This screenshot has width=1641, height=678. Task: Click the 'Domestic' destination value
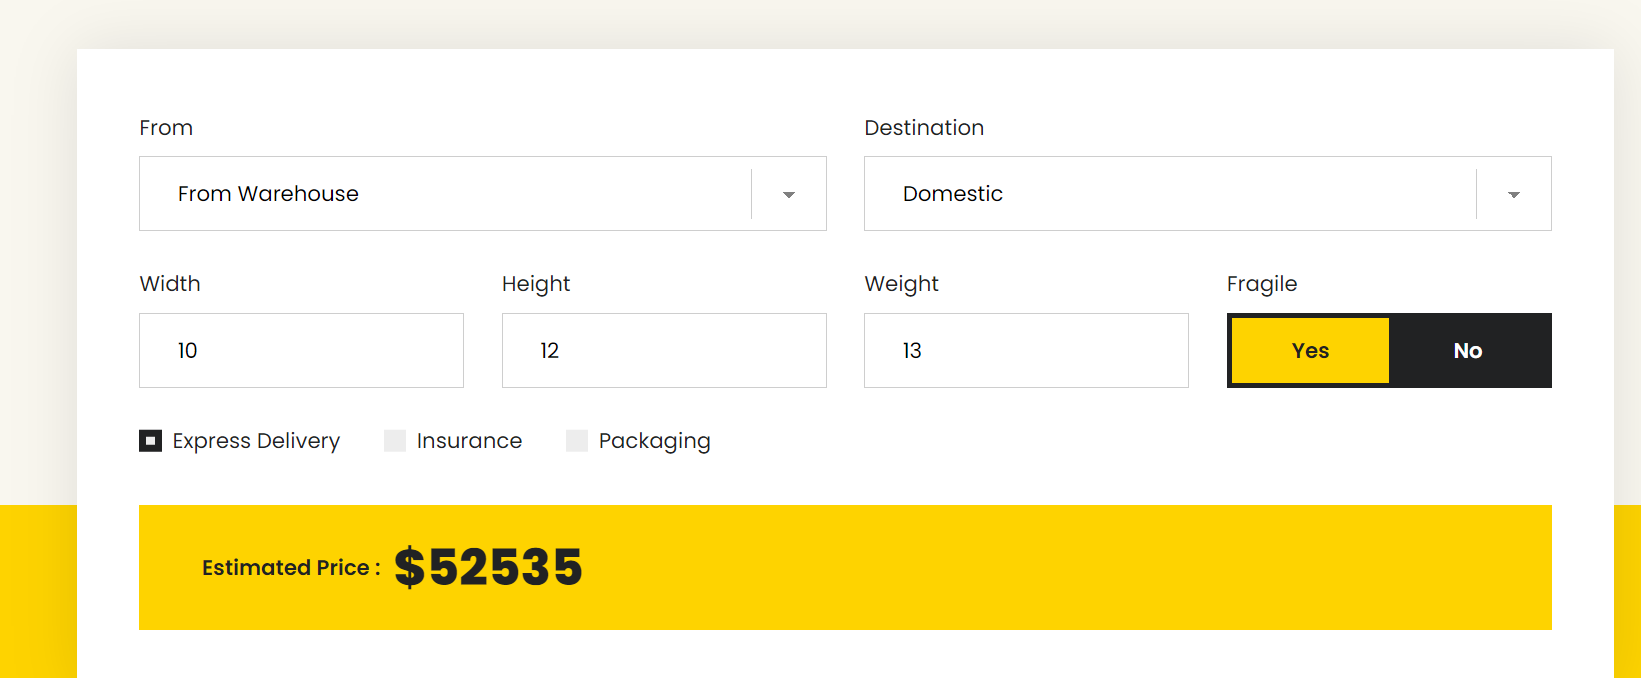[x=952, y=194]
